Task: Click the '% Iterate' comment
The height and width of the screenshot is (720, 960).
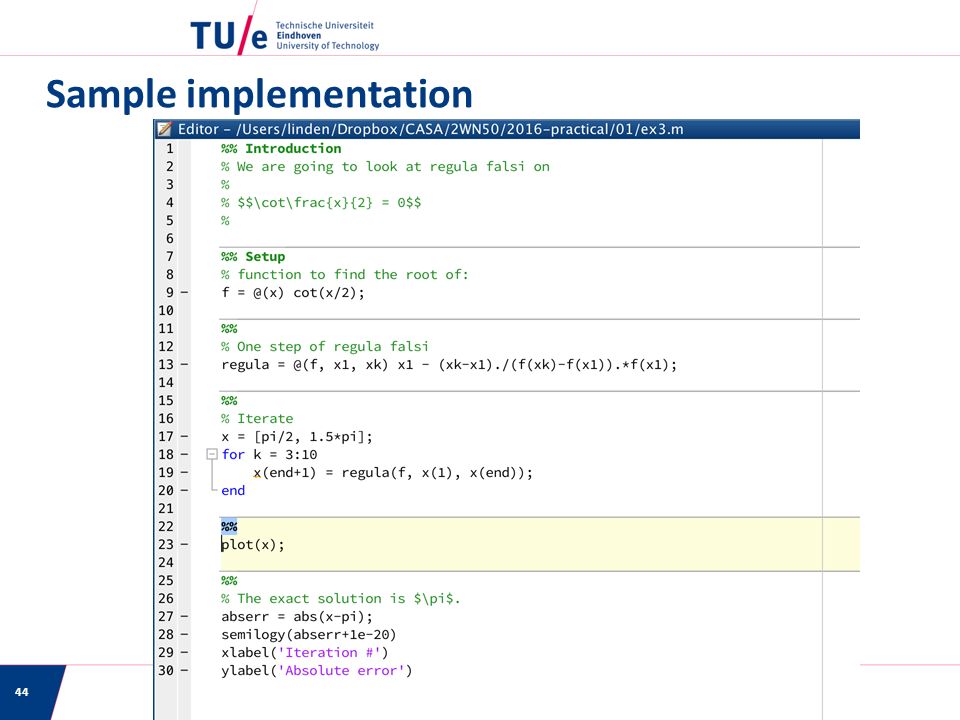Action: pos(257,419)
